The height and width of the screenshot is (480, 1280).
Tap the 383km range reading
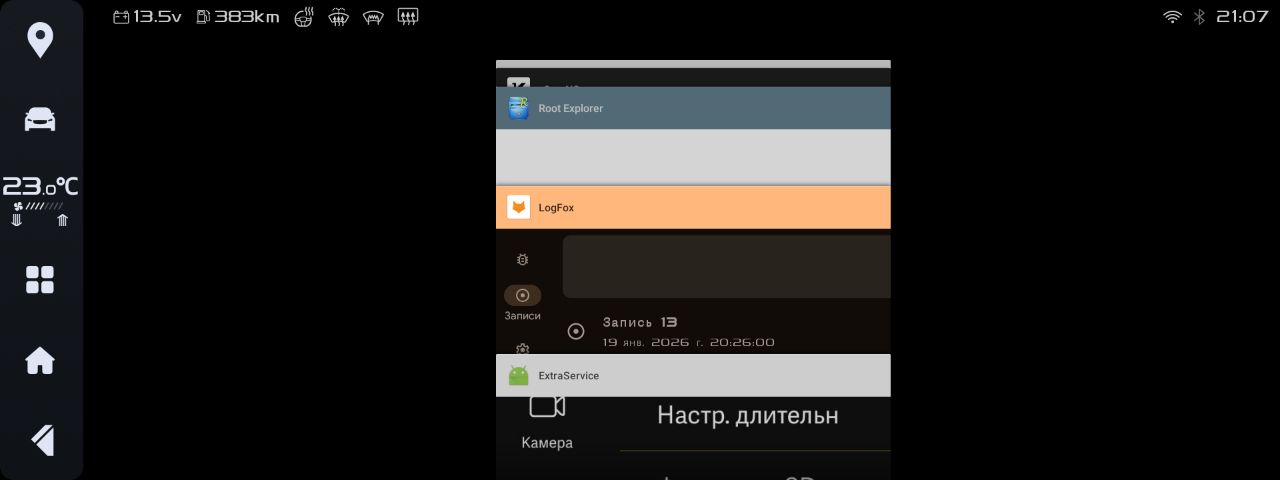click(247, 17)
